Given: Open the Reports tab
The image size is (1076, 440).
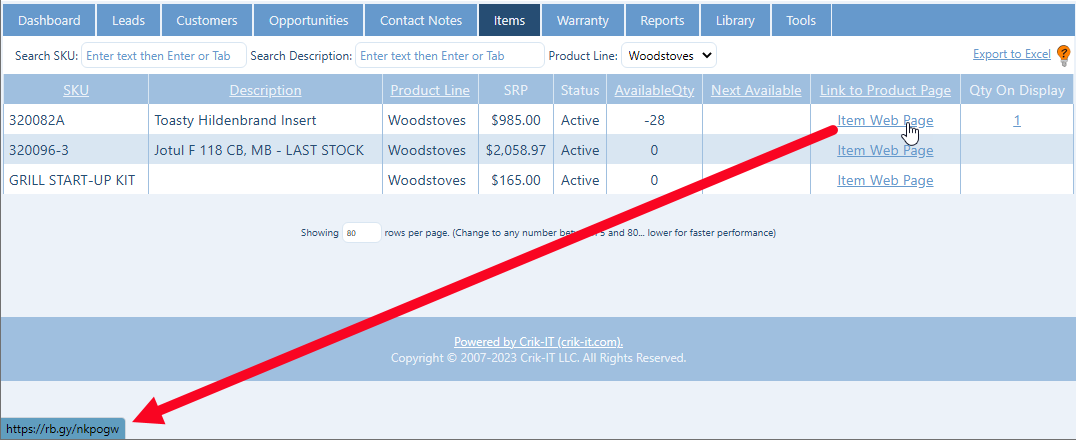Looking at the screenshot, I should 662,20.
